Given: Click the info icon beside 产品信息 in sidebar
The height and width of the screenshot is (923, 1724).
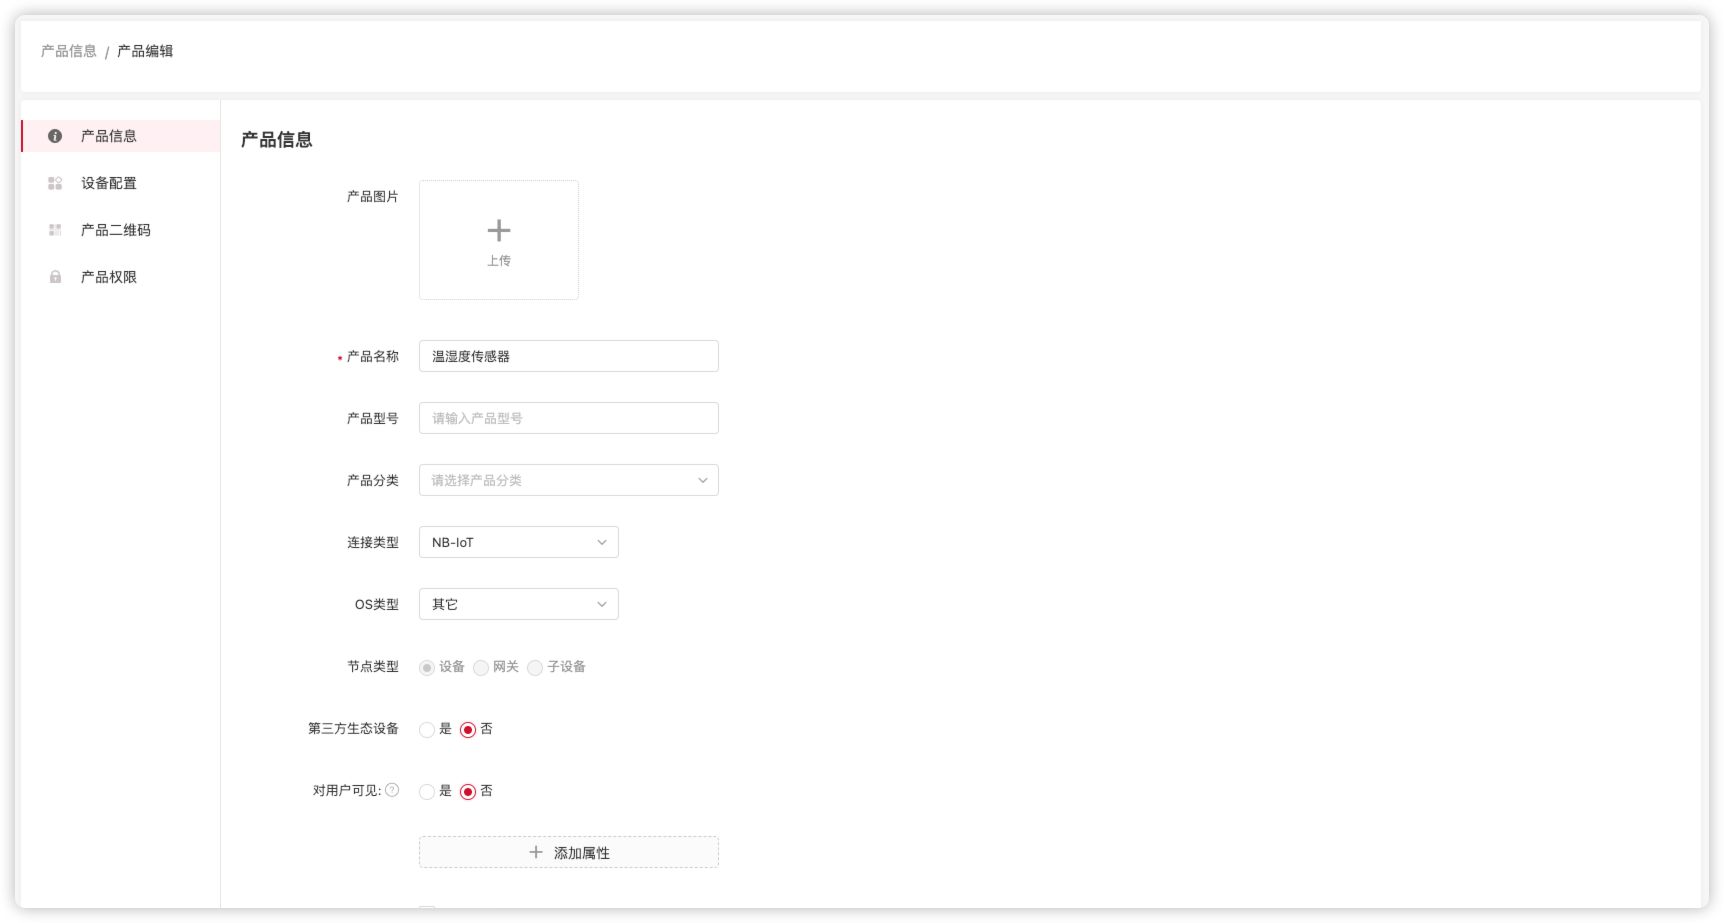Looking at the screenshot, I should click(55, 135).
